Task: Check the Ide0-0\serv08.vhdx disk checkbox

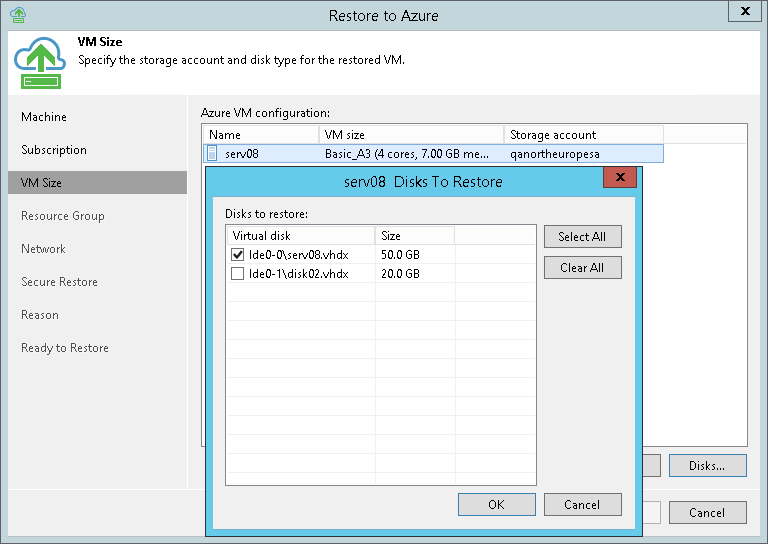Action: tap(238, 255)
